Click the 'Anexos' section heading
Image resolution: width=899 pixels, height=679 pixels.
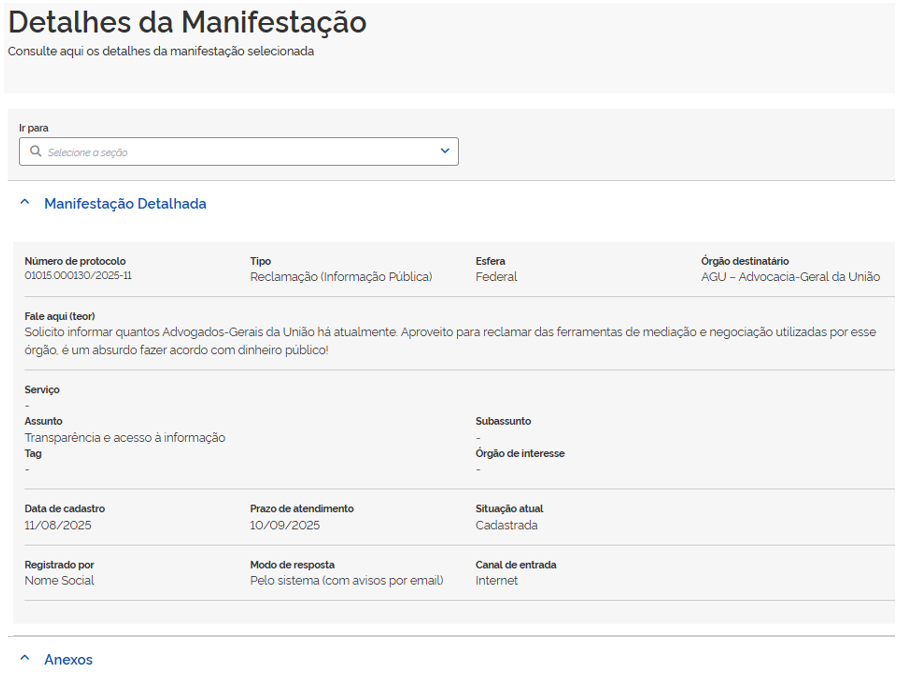click(x=68, y=660)
